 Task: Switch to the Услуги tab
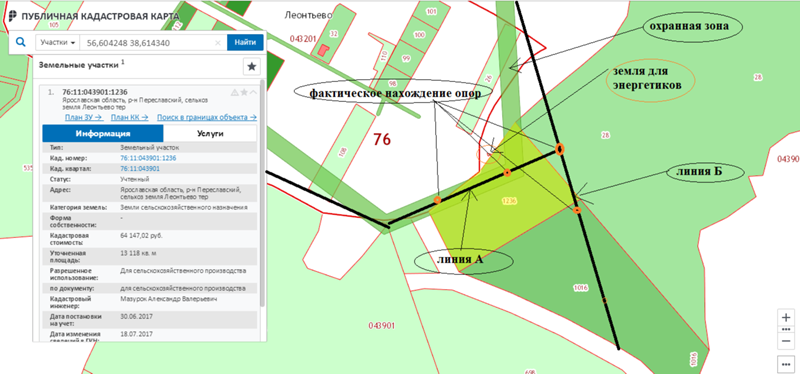(x=210, y=134)
